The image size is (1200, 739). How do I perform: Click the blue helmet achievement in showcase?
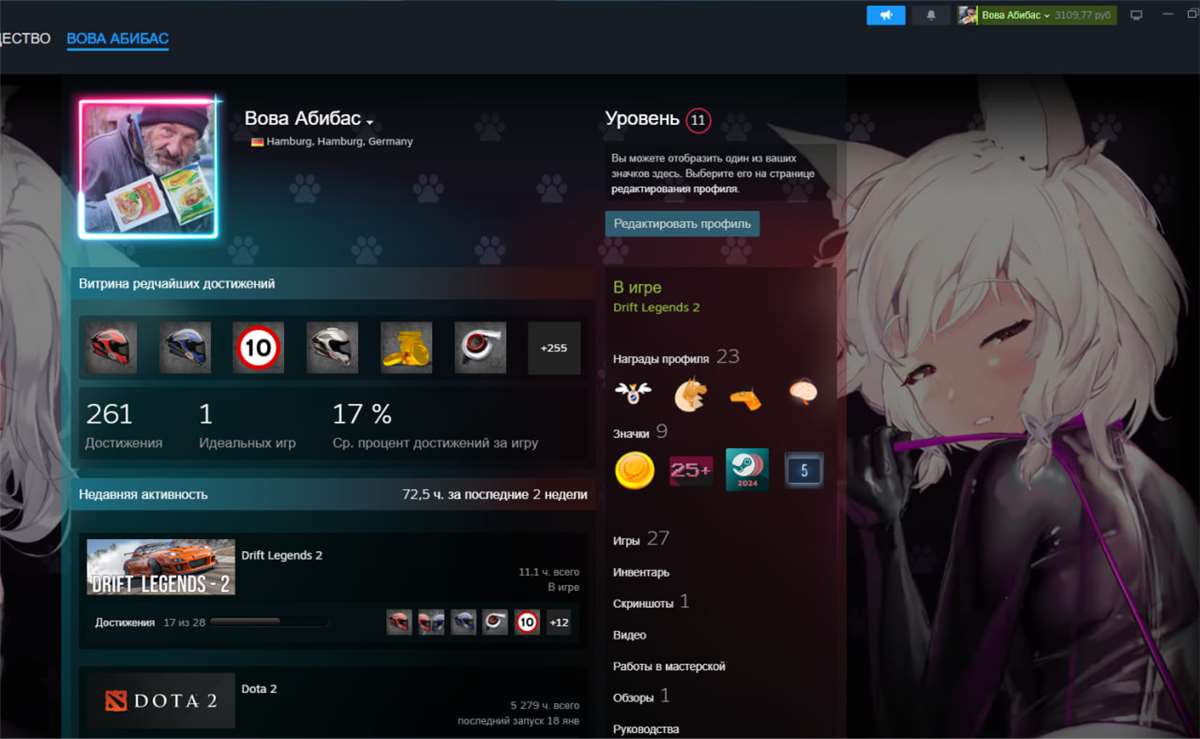[x=185, y=348]
